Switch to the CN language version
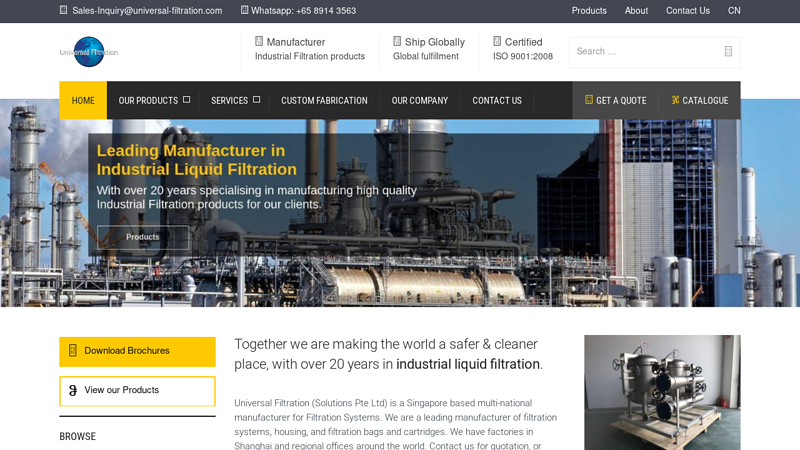800x450 pixels. [x=734, y=11]
